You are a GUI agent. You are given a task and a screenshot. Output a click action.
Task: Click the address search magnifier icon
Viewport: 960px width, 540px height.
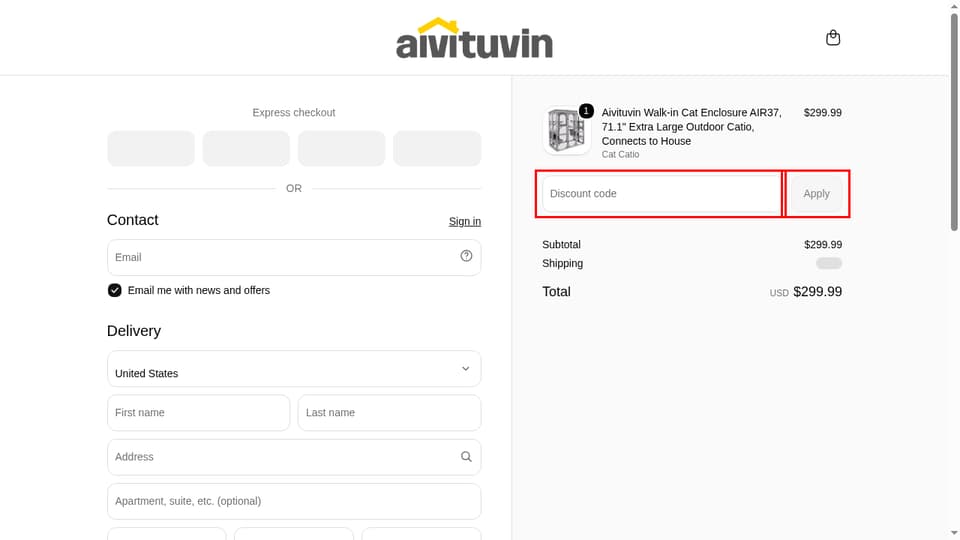pos(466,457)
